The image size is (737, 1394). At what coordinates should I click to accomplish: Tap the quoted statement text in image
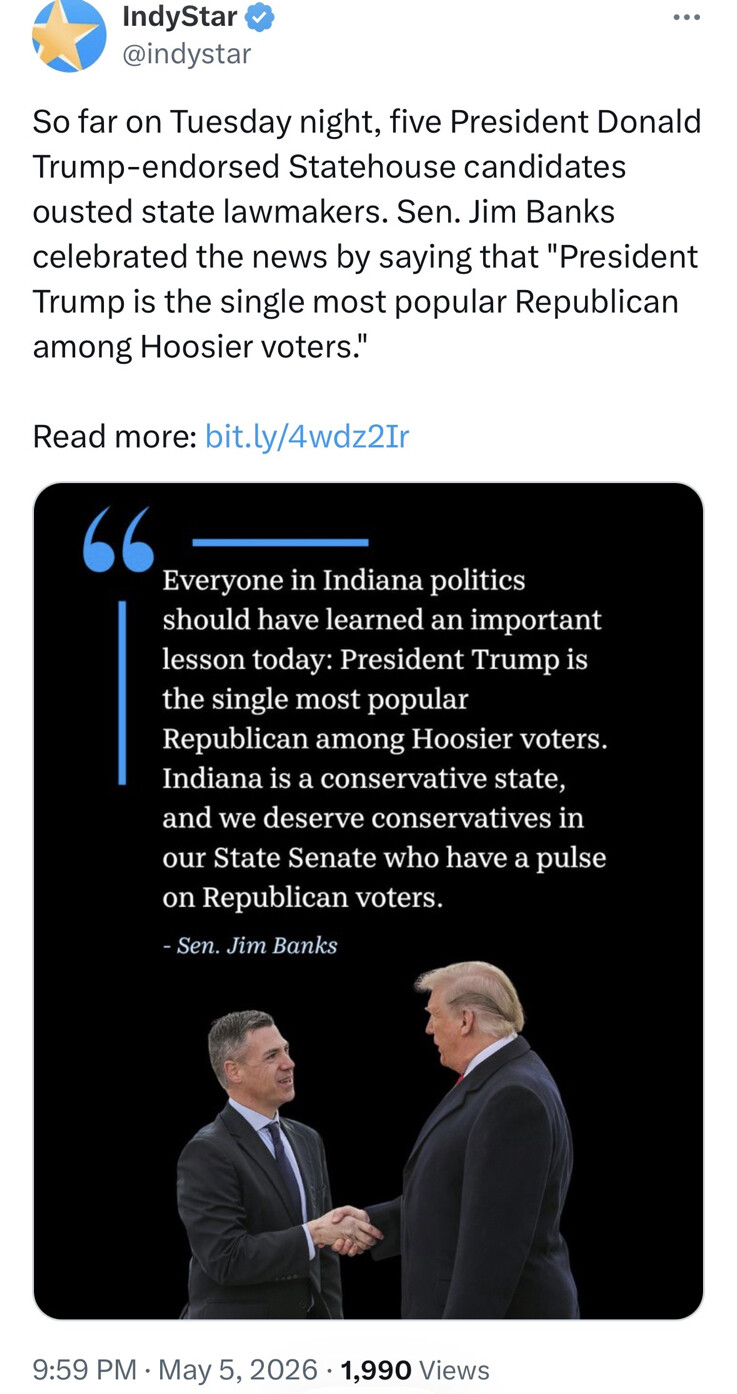(x=384, y=738)
